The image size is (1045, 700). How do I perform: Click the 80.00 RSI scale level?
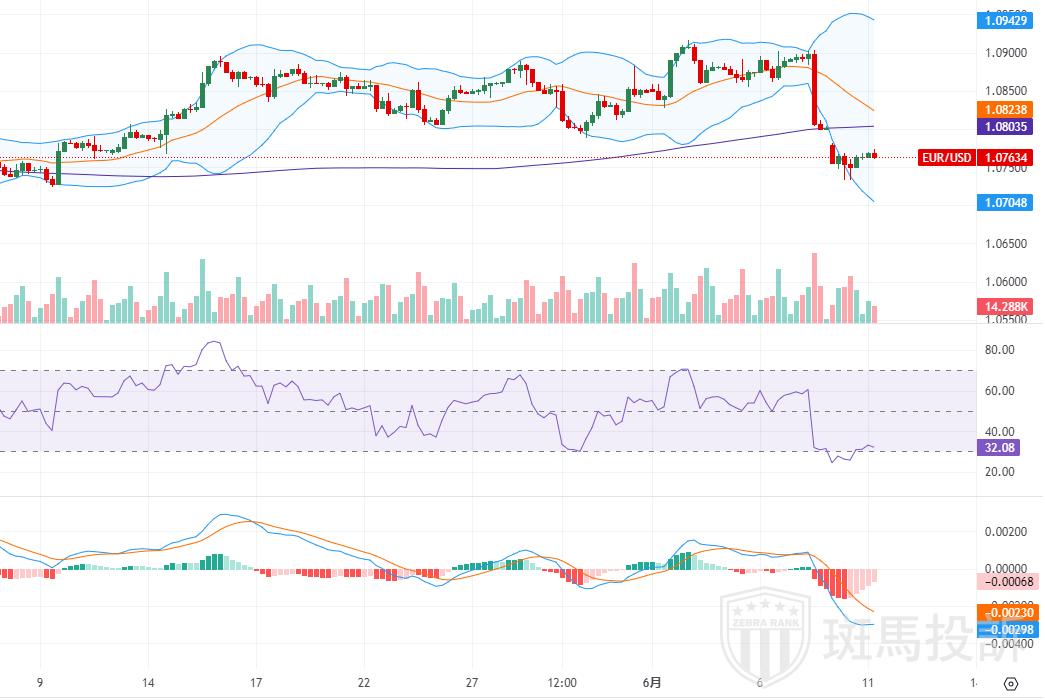(1001, 350)
